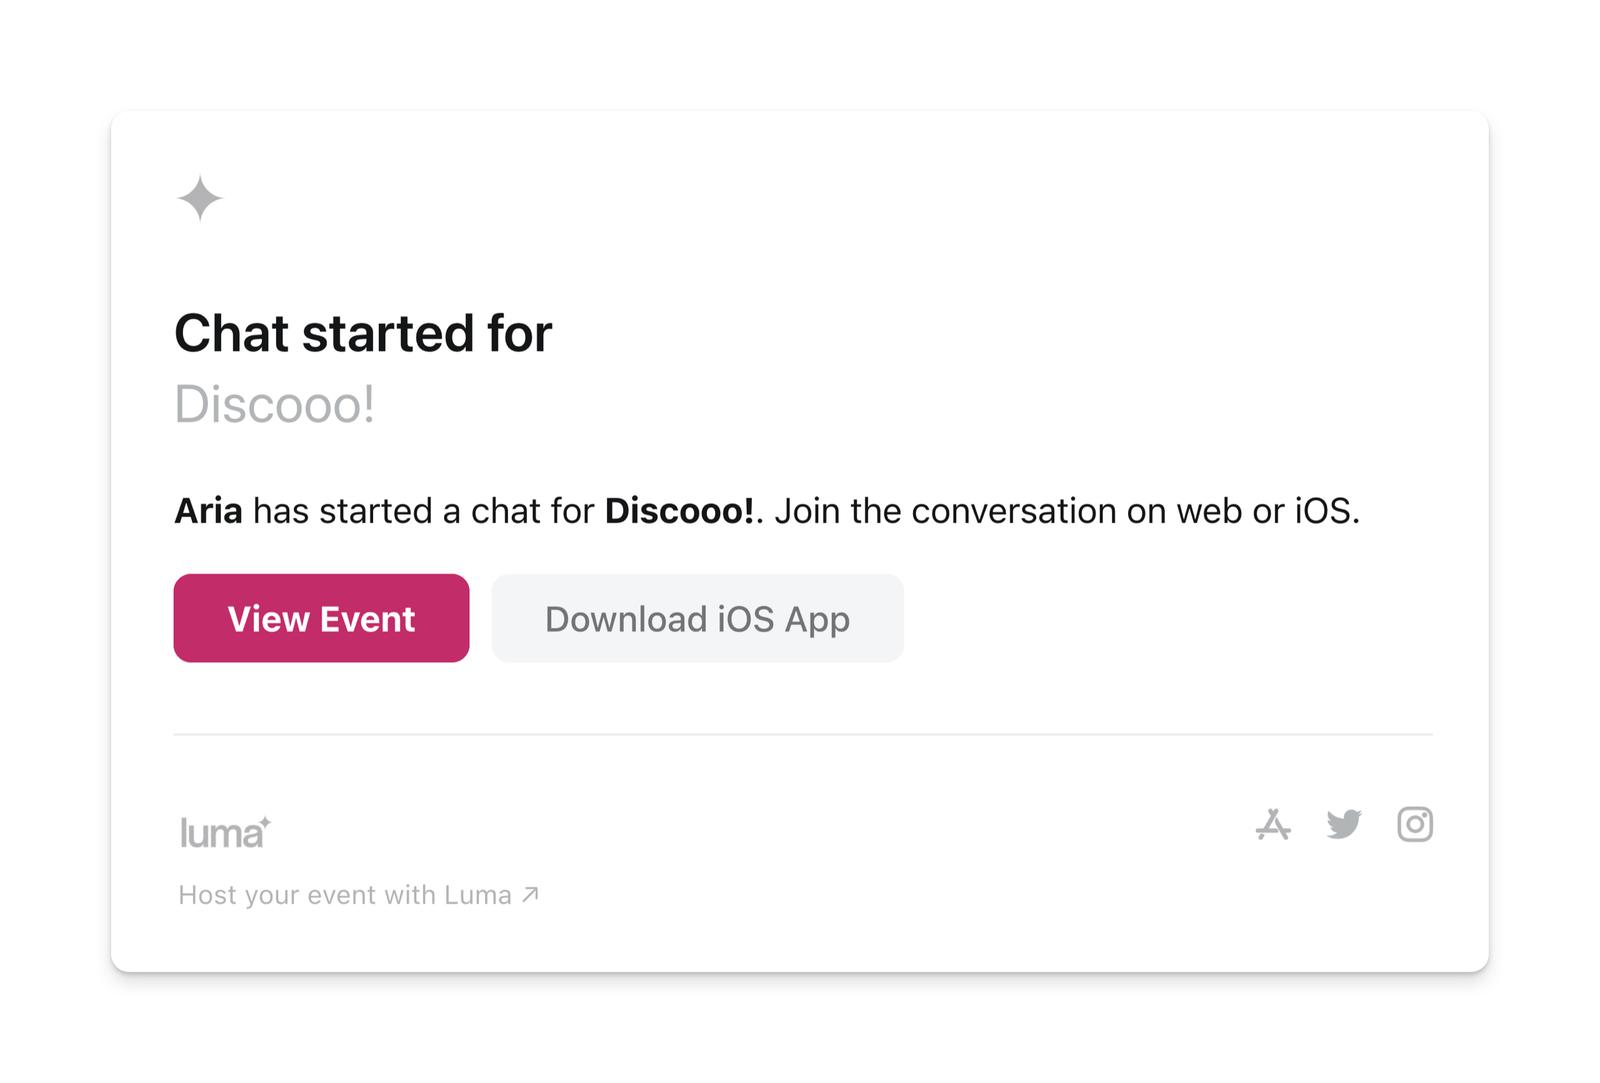Click the horizontal divider line above footer
Screen dimensions: 1600x1083
coord(803,735)
